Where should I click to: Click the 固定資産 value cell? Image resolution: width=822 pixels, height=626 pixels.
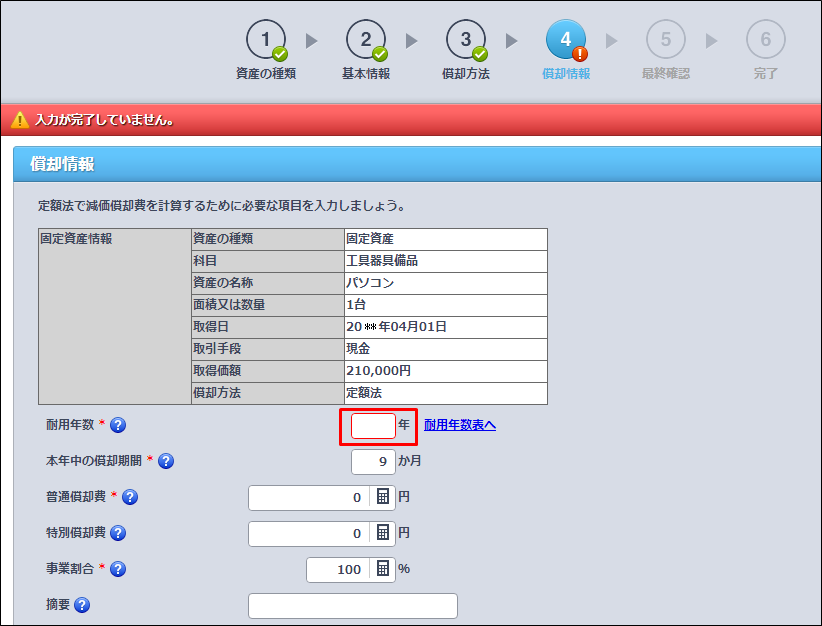point(446,239)
